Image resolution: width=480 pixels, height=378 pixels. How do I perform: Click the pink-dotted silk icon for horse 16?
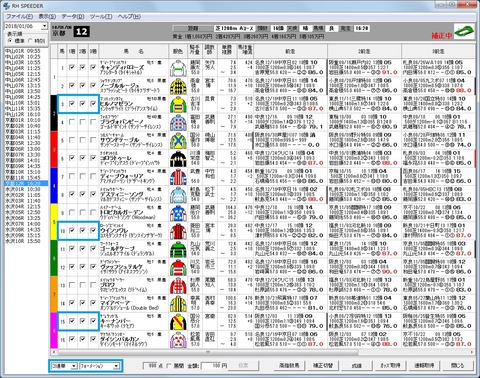178,340
